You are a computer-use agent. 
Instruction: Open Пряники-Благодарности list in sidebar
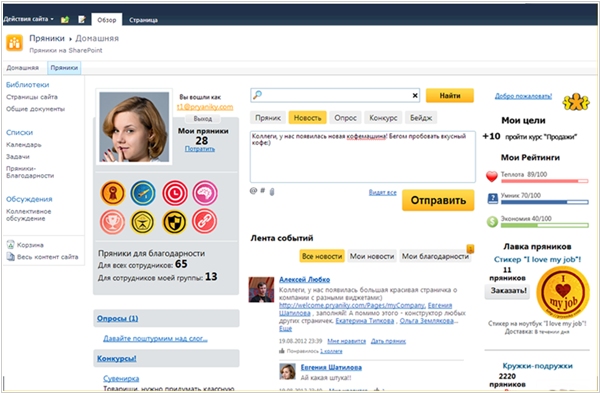click(30, 172)
